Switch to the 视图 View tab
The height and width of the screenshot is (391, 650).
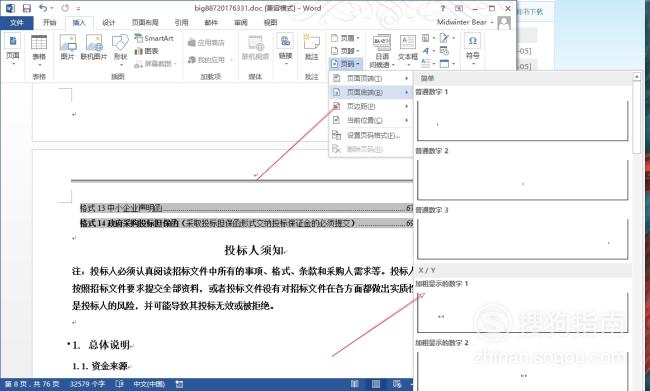coord(270,23)
